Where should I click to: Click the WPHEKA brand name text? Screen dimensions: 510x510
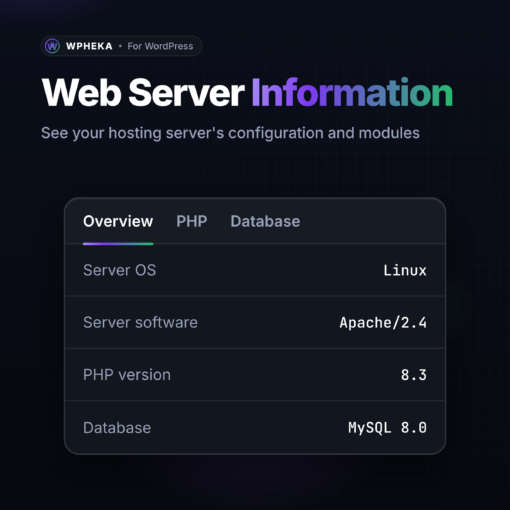(89, 46)
